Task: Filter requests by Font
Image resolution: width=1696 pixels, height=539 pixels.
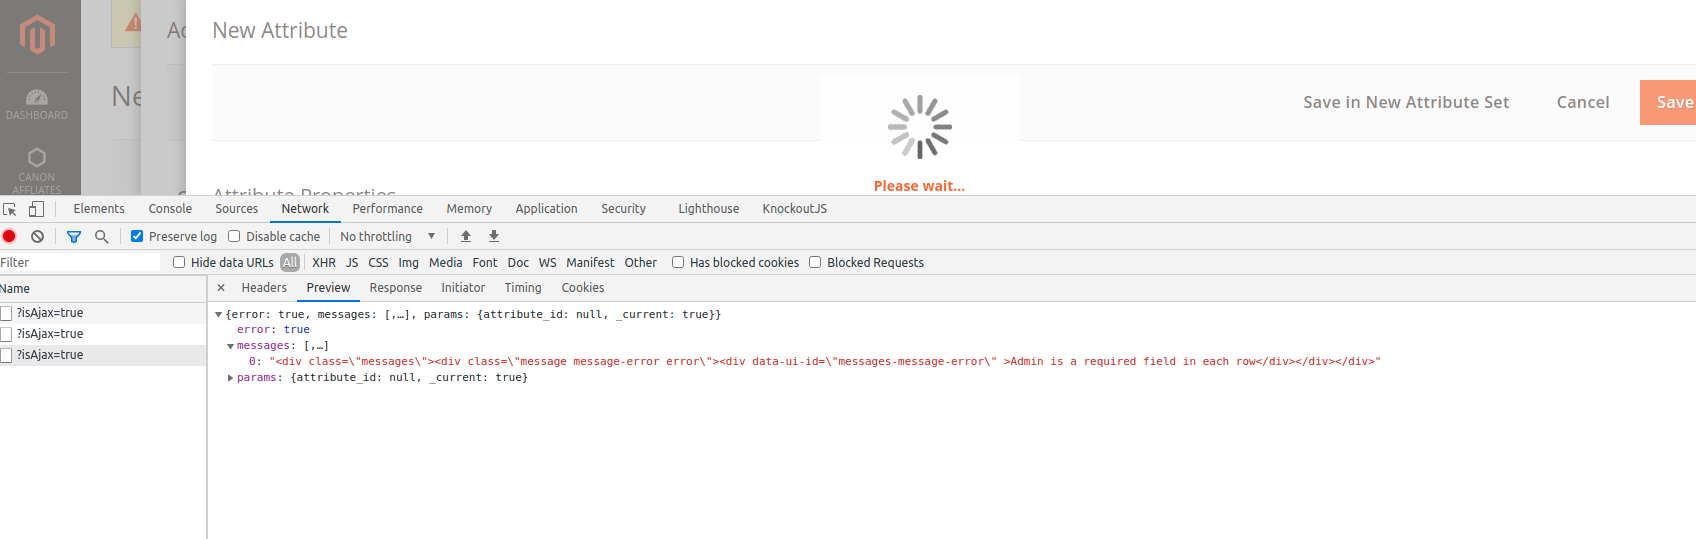Action: tap(485, 263)
